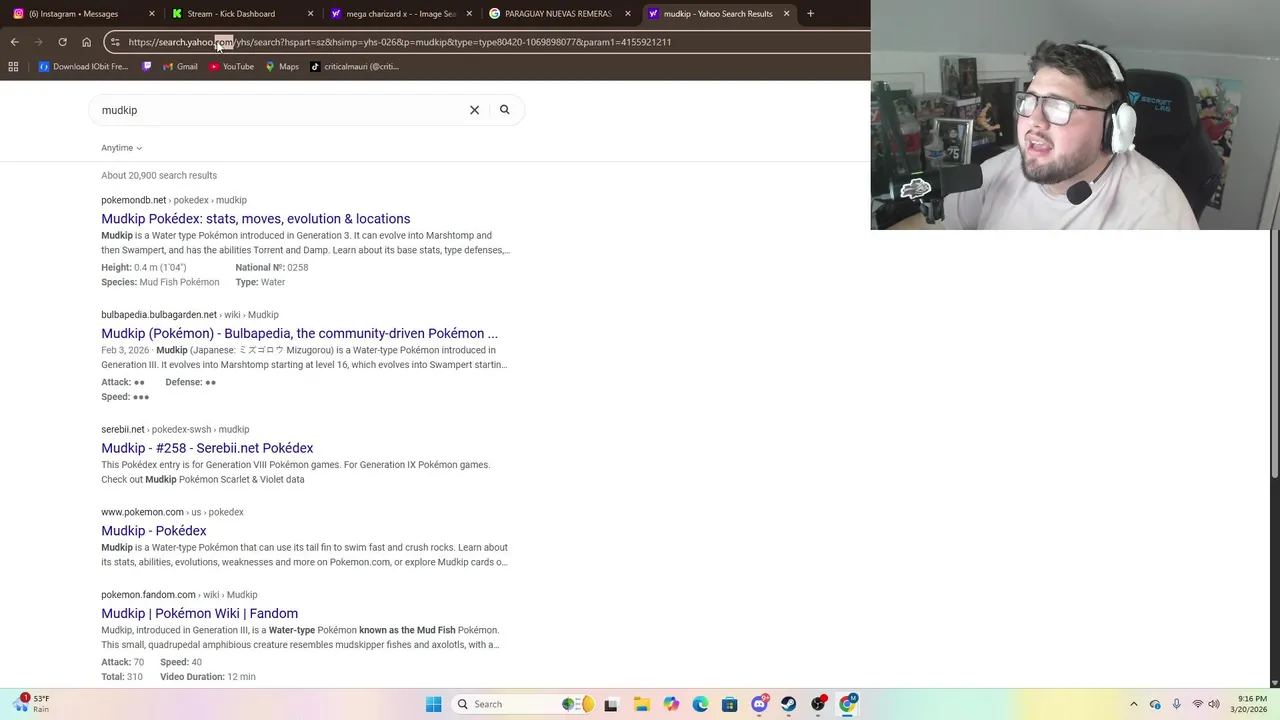Click the page vertical scrollbar
Image resolution: width=1280 pixels, height=720 pixels.
[1274, 355]
